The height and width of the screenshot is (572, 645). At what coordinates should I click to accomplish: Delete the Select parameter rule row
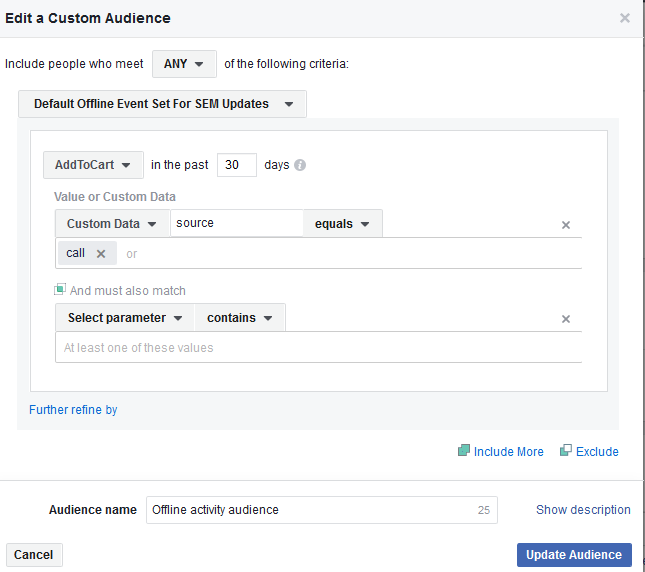565,319
